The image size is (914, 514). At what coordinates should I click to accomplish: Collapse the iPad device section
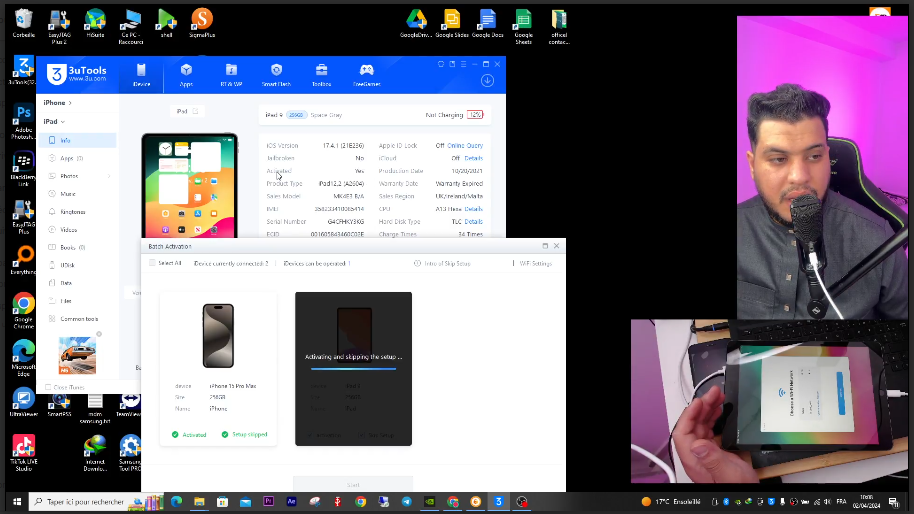coord(54,121)
